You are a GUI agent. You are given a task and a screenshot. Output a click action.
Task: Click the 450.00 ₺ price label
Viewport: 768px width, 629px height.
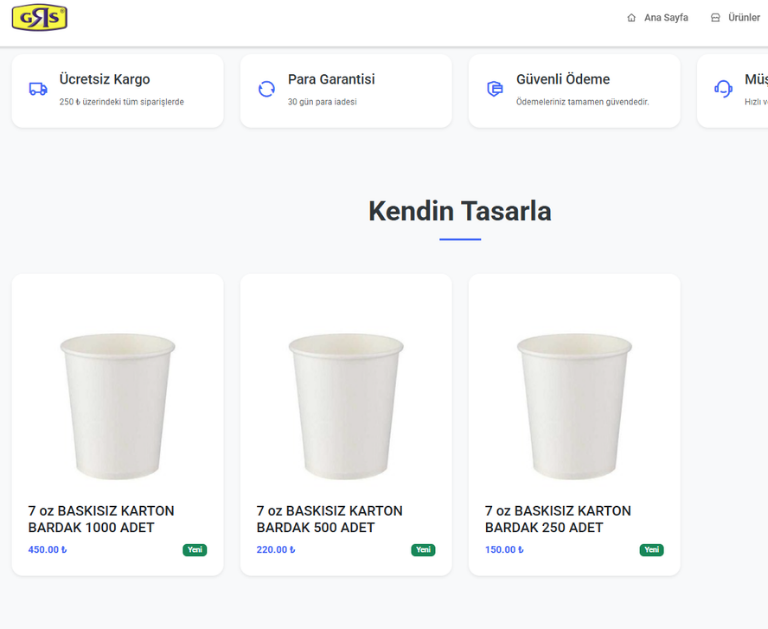tap(47, 550)
